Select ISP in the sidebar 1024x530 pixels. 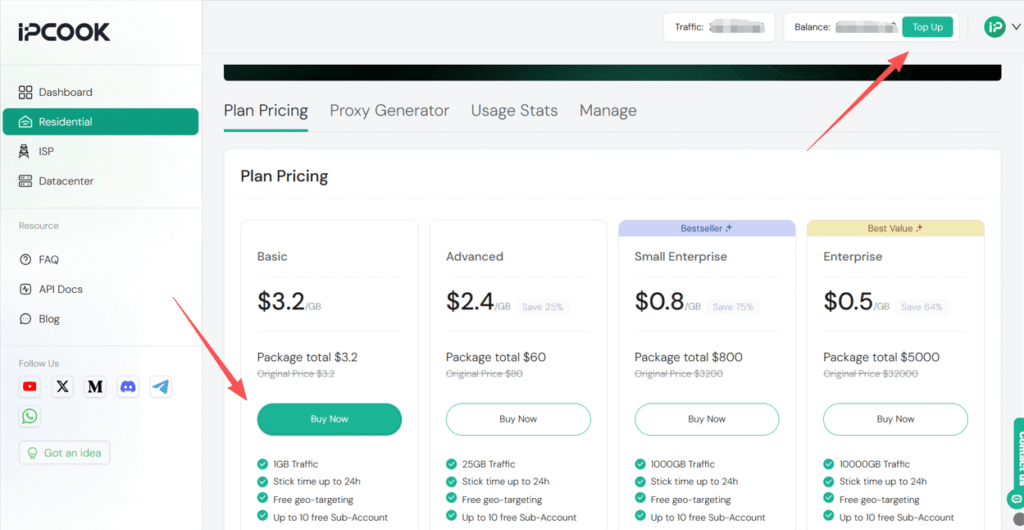(46, 151)
